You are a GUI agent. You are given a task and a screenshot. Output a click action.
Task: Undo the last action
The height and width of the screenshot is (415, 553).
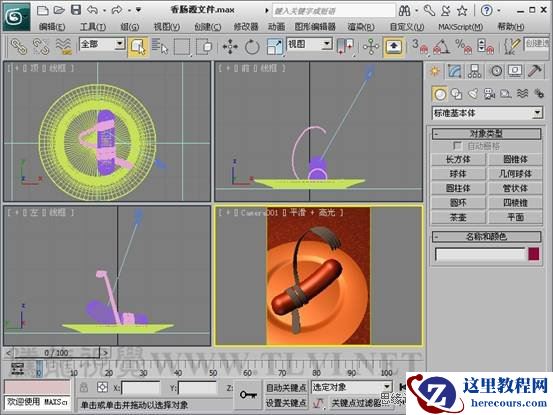[92, 10]
